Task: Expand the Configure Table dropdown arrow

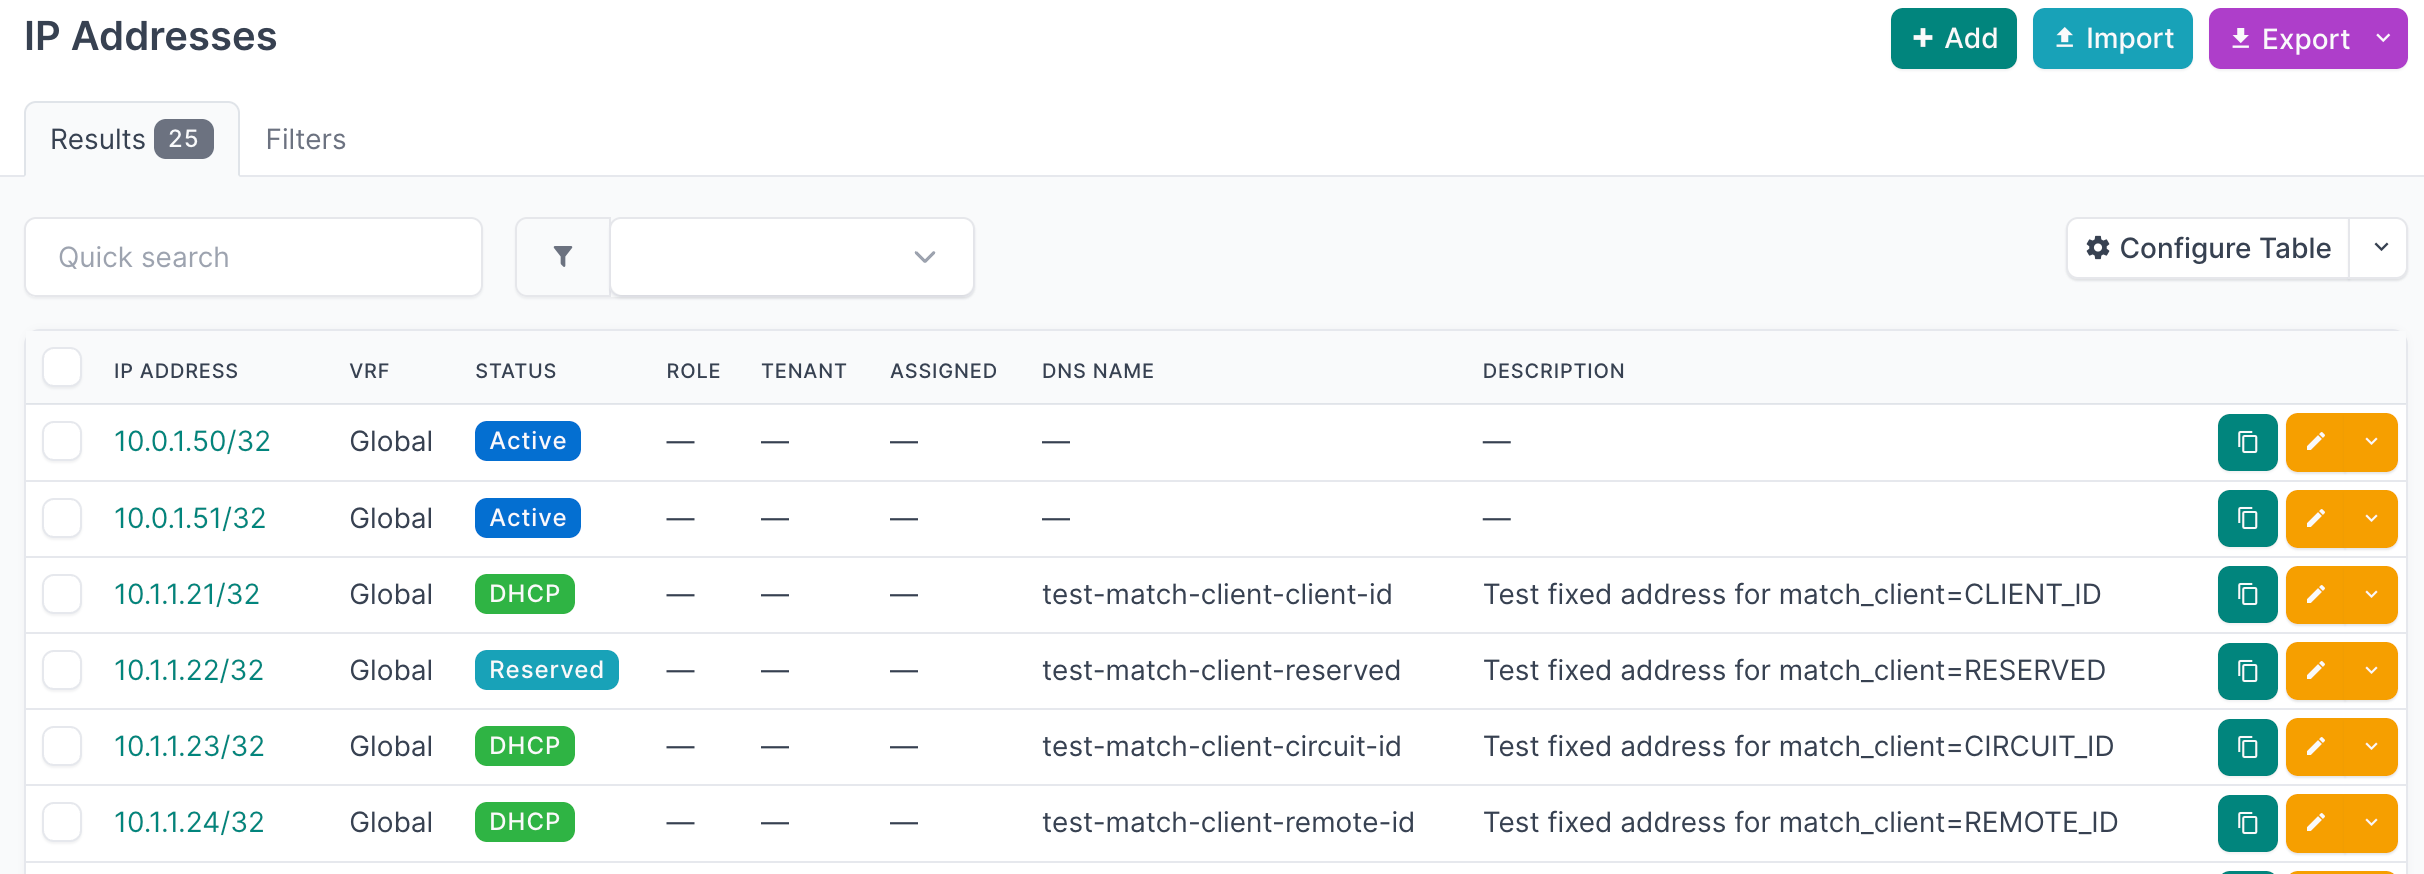Action: click(x=2381, y=248)
